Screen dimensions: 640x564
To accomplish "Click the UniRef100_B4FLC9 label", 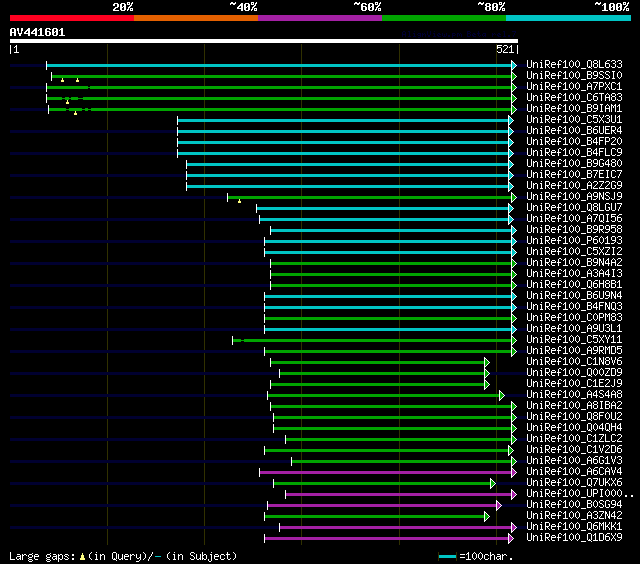I will click(574, 153).
